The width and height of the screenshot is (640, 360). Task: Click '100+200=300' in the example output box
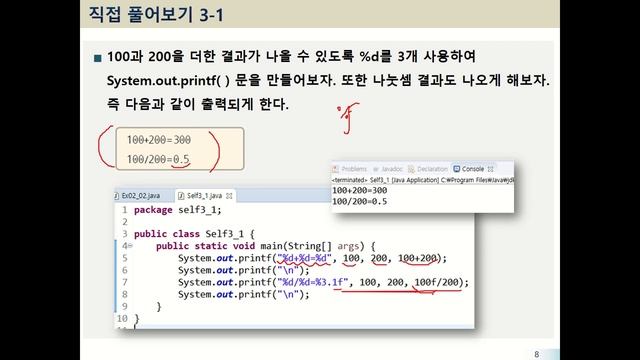(159, 140)
